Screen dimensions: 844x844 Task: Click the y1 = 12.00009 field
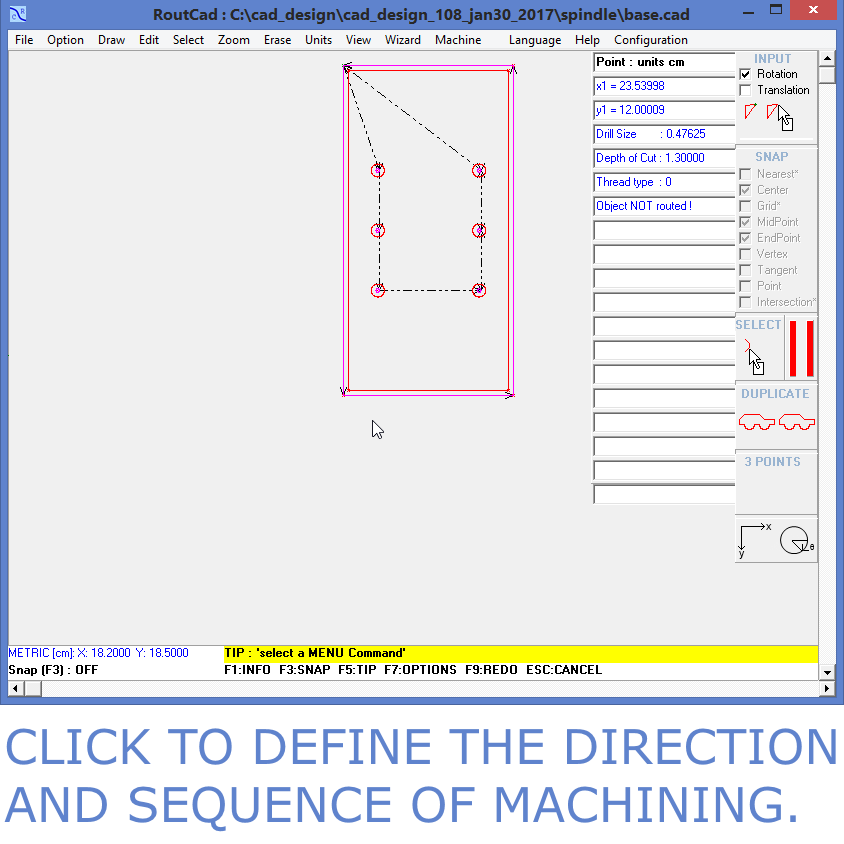(x=664, y=110)
